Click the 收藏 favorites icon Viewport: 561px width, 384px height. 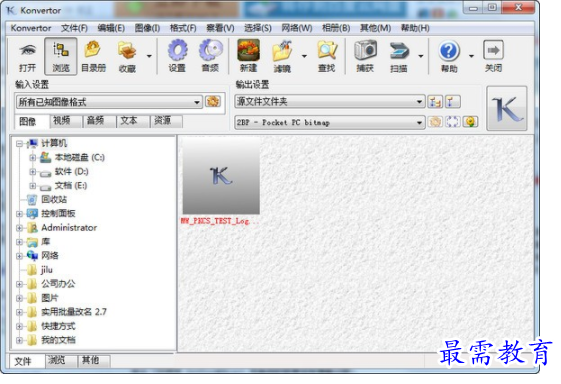tap(127, 51)
